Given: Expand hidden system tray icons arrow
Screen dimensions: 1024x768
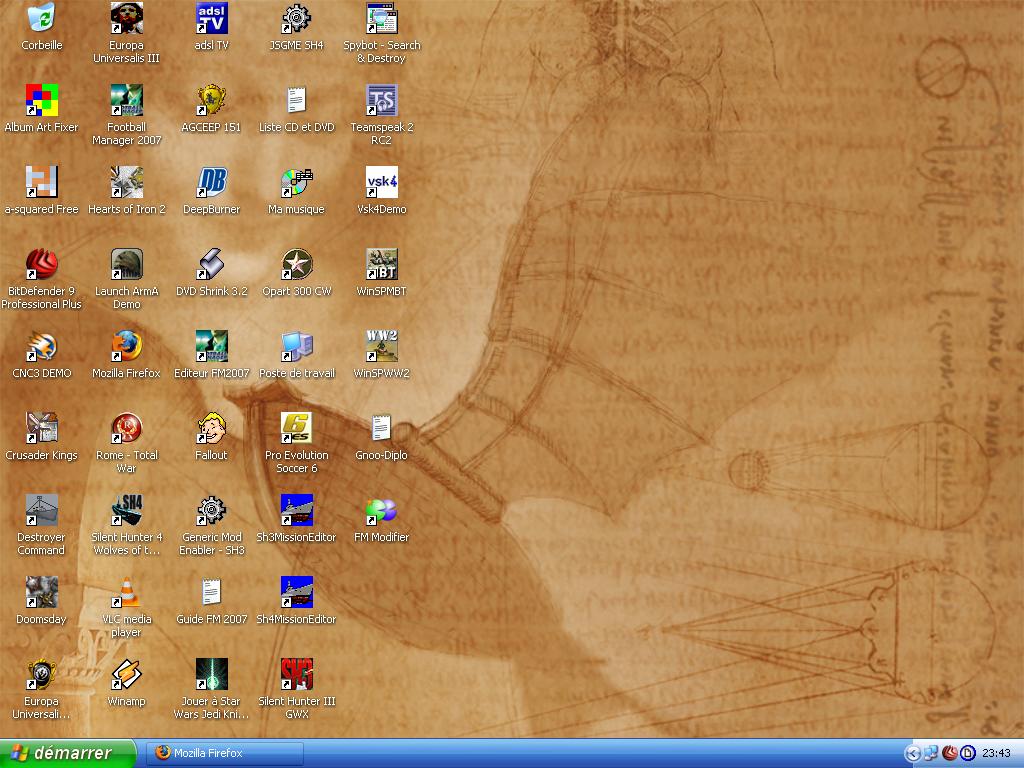Looking at the screenshot, I should [x=912, y=754].
